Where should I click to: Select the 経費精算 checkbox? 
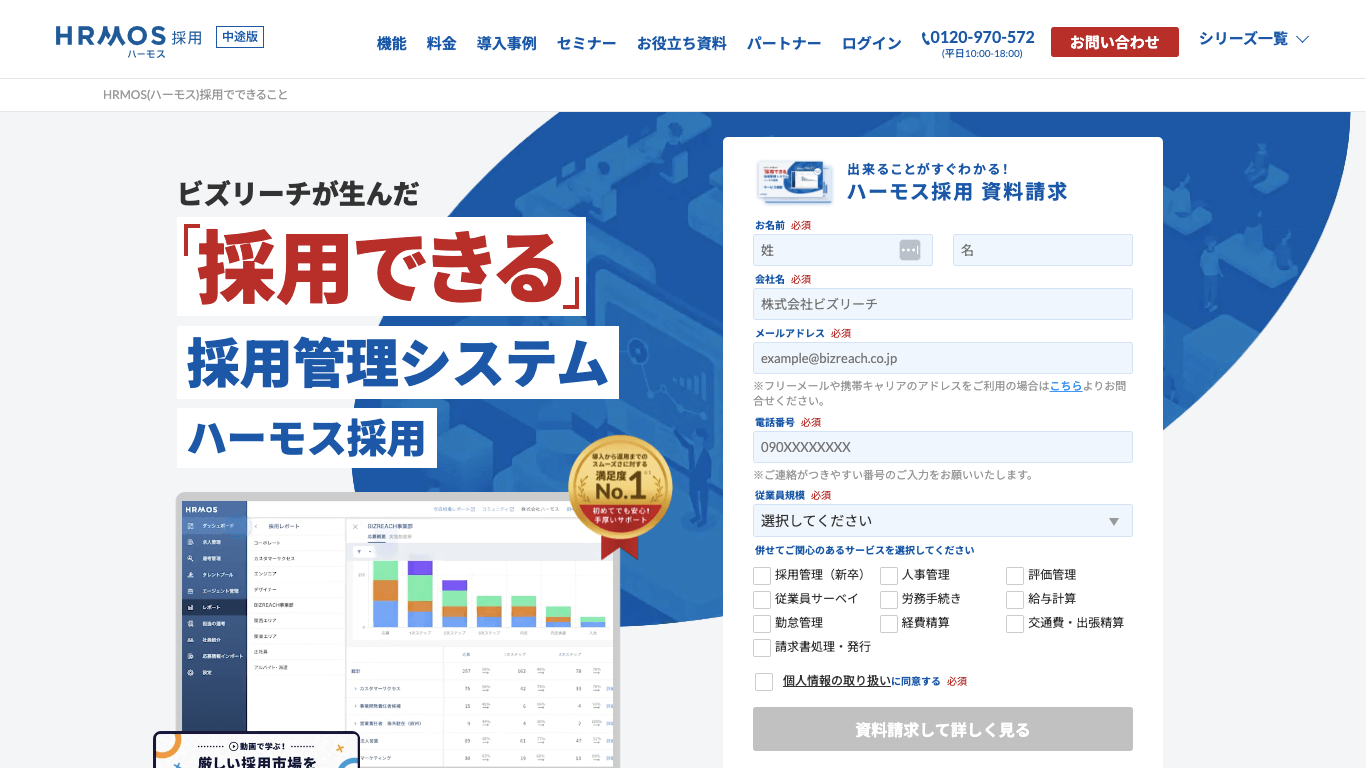pos(889,623)
